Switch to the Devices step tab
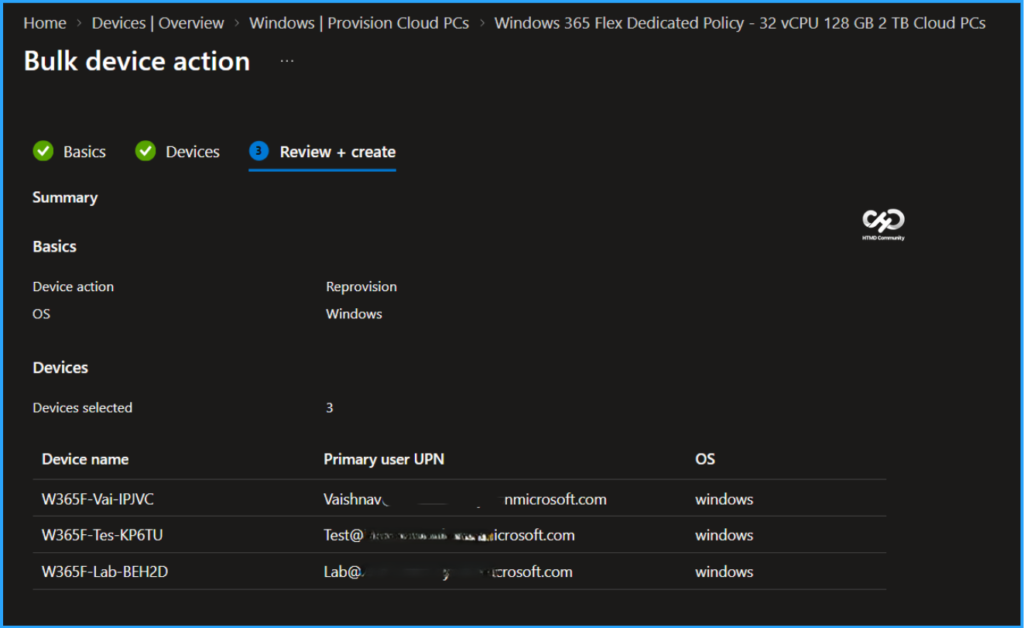This screenshot has height=628, width=1024. click(192, 151)
